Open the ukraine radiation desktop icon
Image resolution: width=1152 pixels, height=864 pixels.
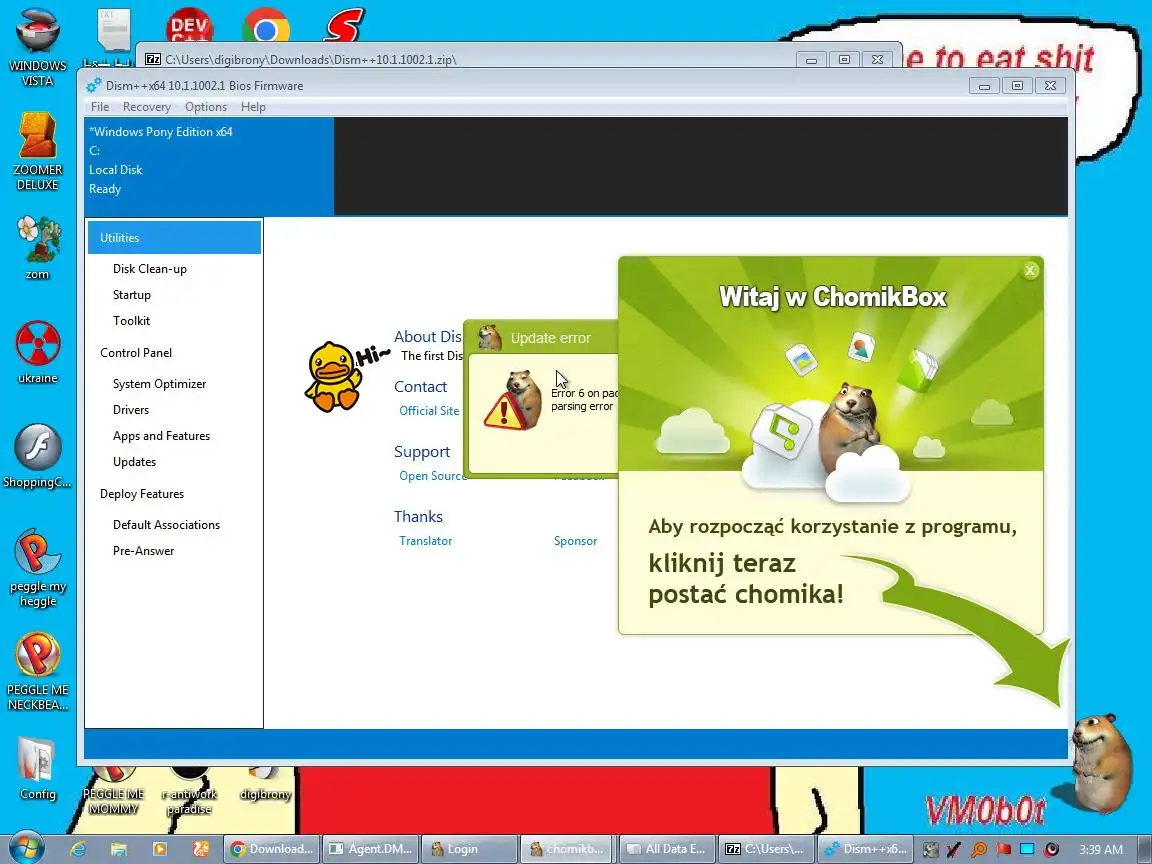37,353
